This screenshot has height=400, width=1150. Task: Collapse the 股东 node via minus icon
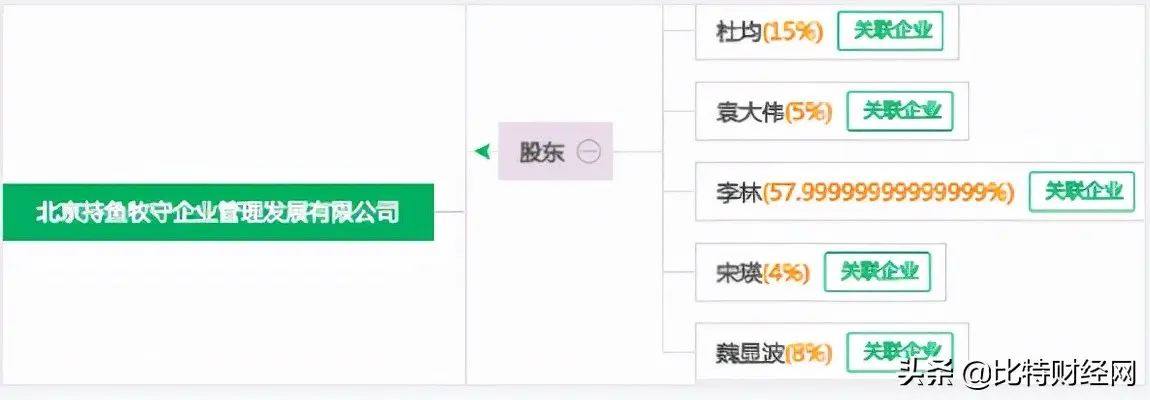(588, 152)
